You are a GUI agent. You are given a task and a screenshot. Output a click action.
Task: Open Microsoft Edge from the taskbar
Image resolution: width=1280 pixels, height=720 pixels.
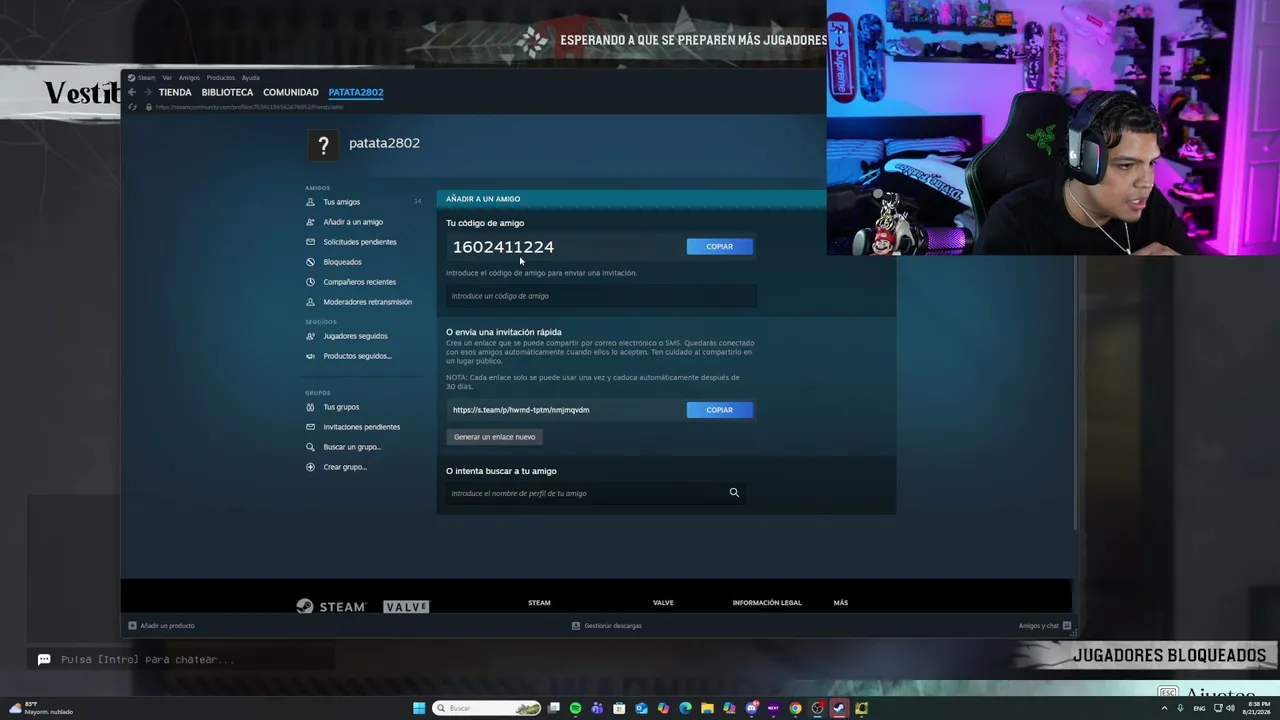[x=685, y=708]
